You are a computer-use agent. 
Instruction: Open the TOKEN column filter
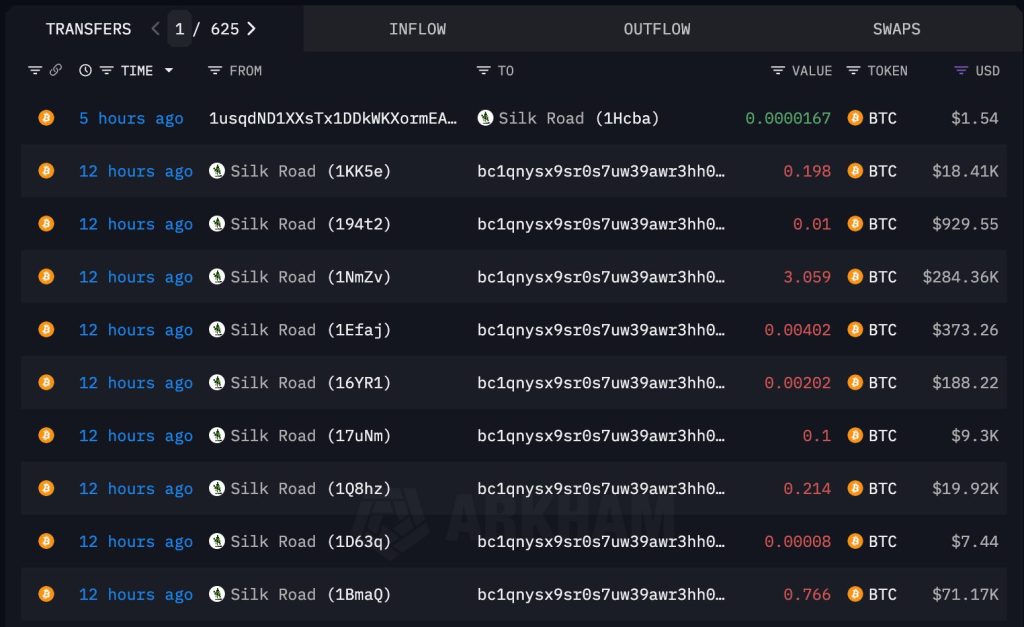click(854, 70)
